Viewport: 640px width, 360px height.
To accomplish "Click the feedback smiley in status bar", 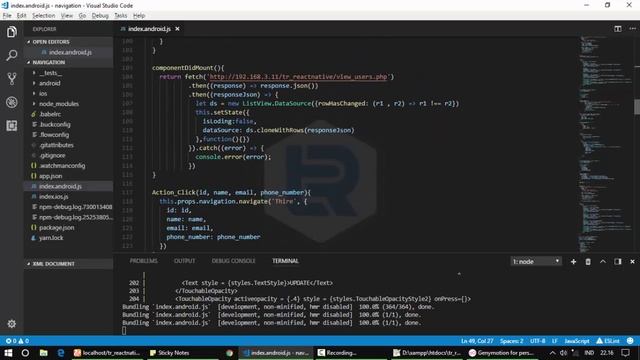I will (630, 340).
